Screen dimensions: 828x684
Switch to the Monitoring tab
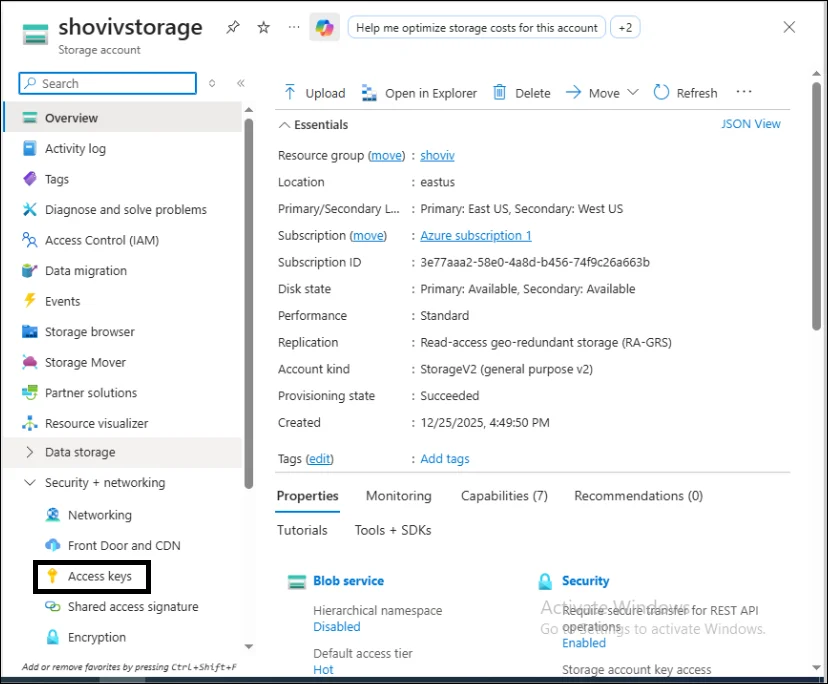(x=399, y=495)
